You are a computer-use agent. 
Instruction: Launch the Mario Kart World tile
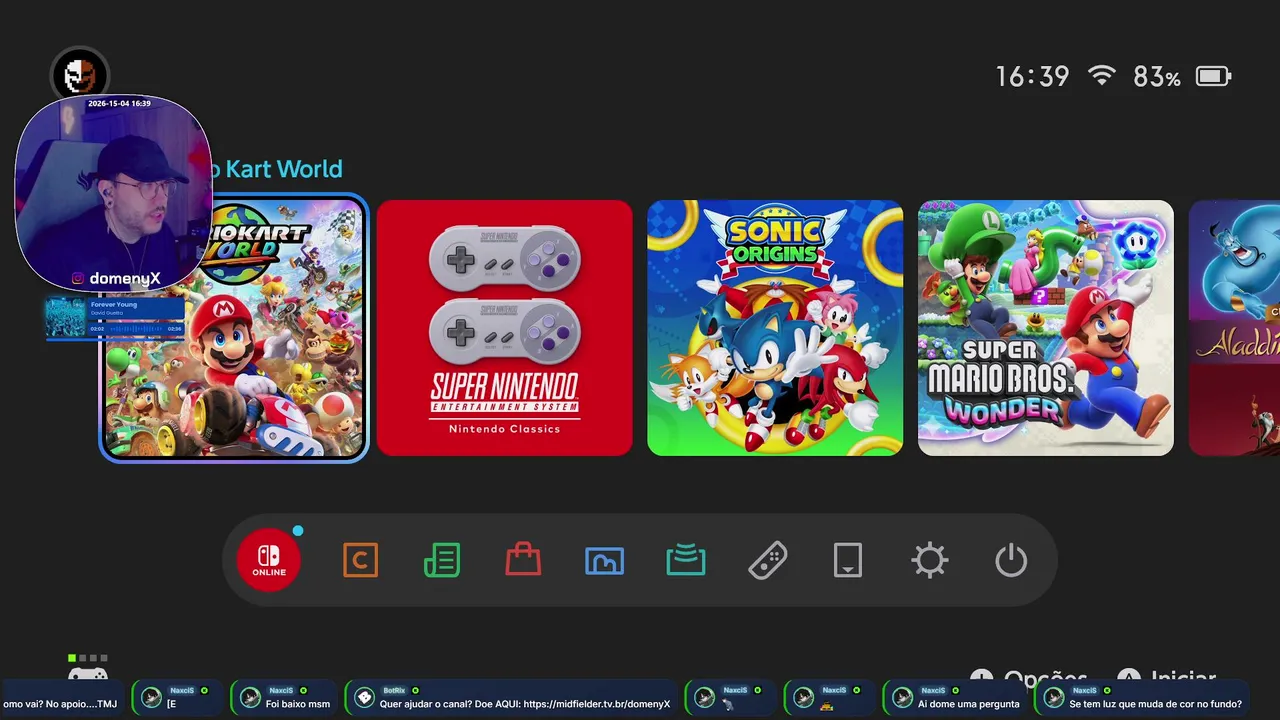pyautogui.click(x=234, y=328)
